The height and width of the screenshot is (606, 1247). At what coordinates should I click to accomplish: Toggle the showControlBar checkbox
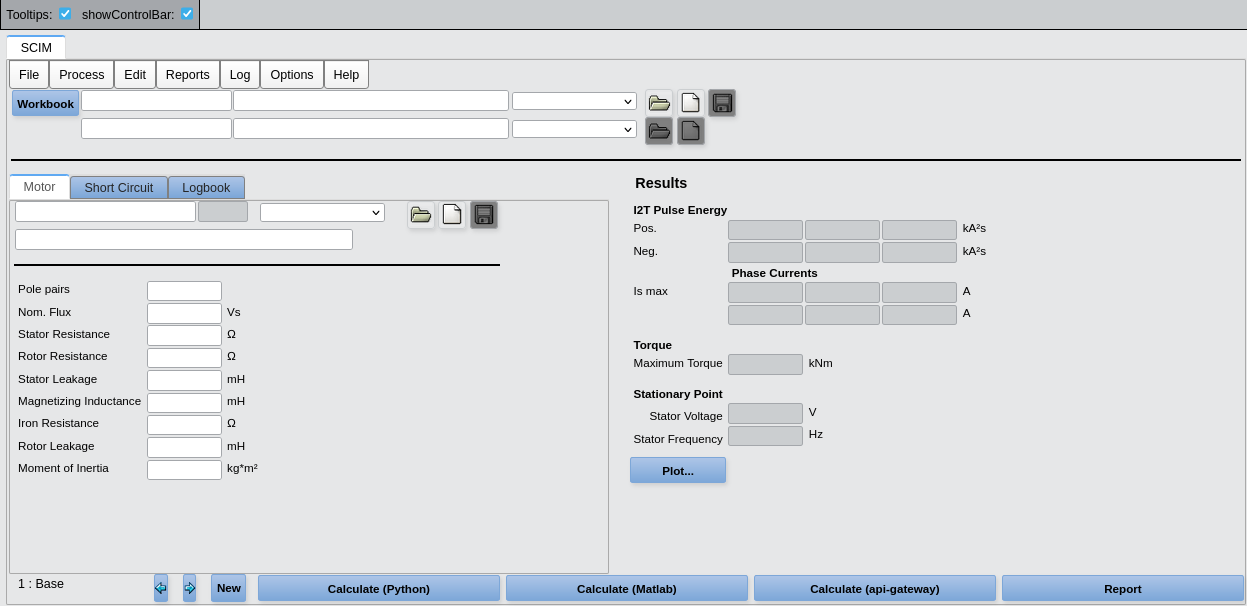click(x=187, y=14)
